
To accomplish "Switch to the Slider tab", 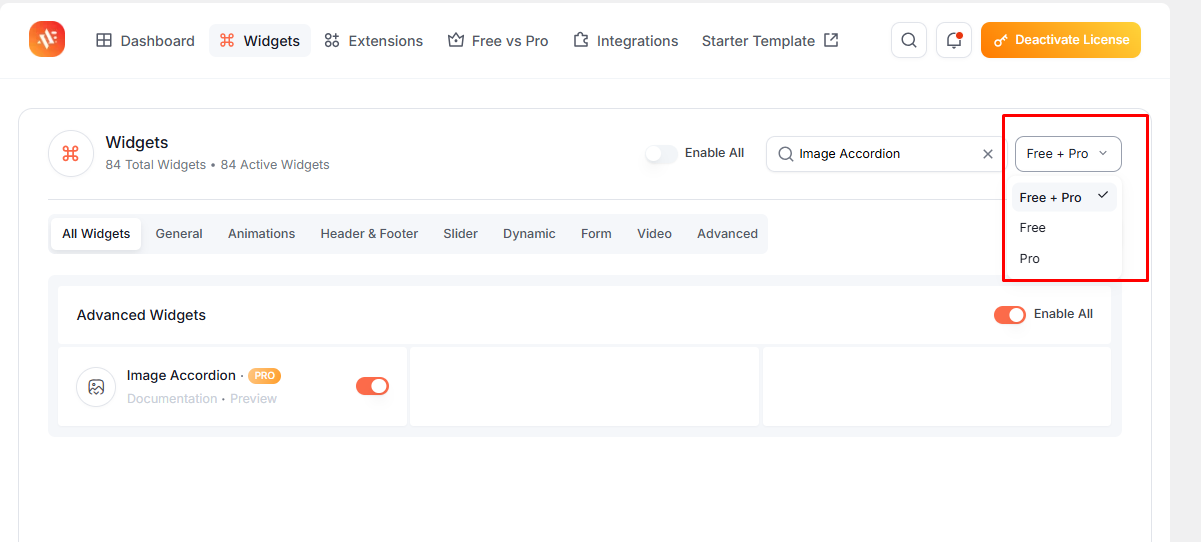I will [461, 234].
